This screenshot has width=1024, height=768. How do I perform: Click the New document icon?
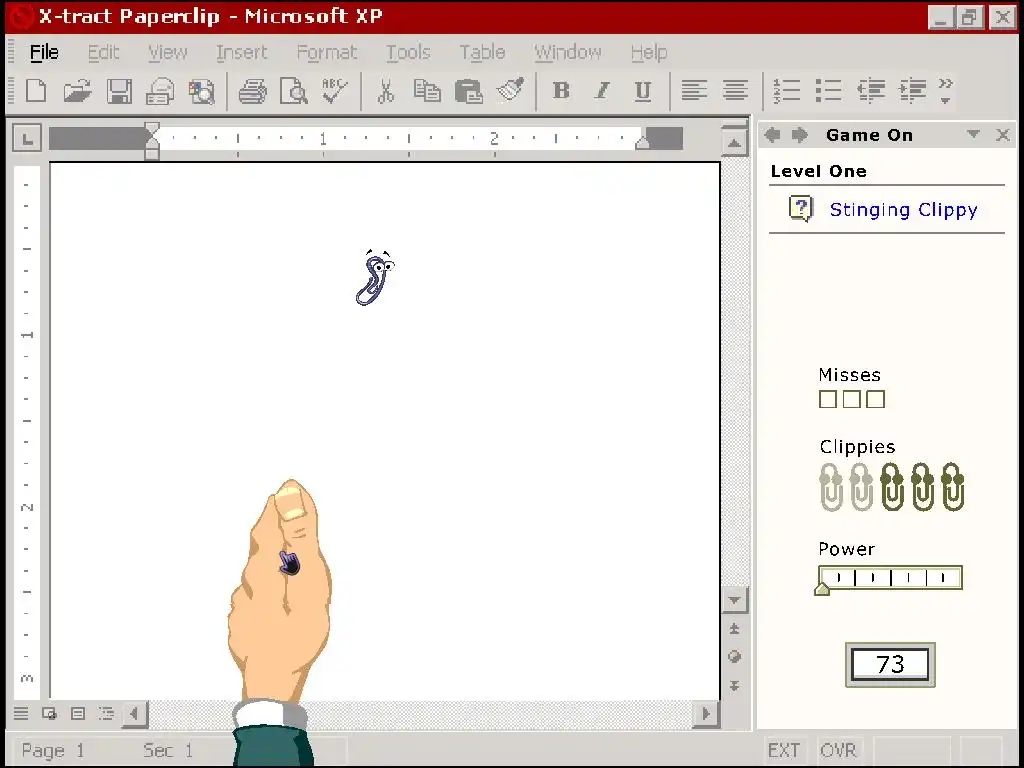click(36, 90)
